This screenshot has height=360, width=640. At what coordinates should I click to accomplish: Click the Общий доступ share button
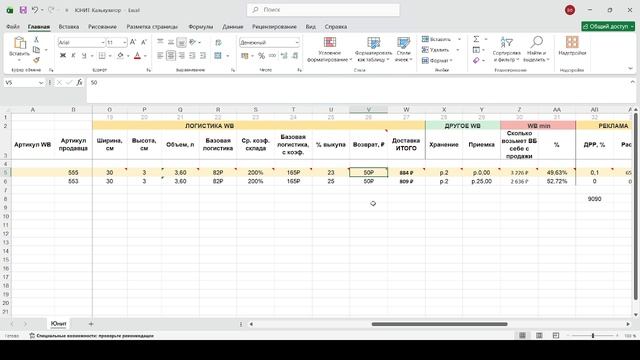tap(608, 26)
